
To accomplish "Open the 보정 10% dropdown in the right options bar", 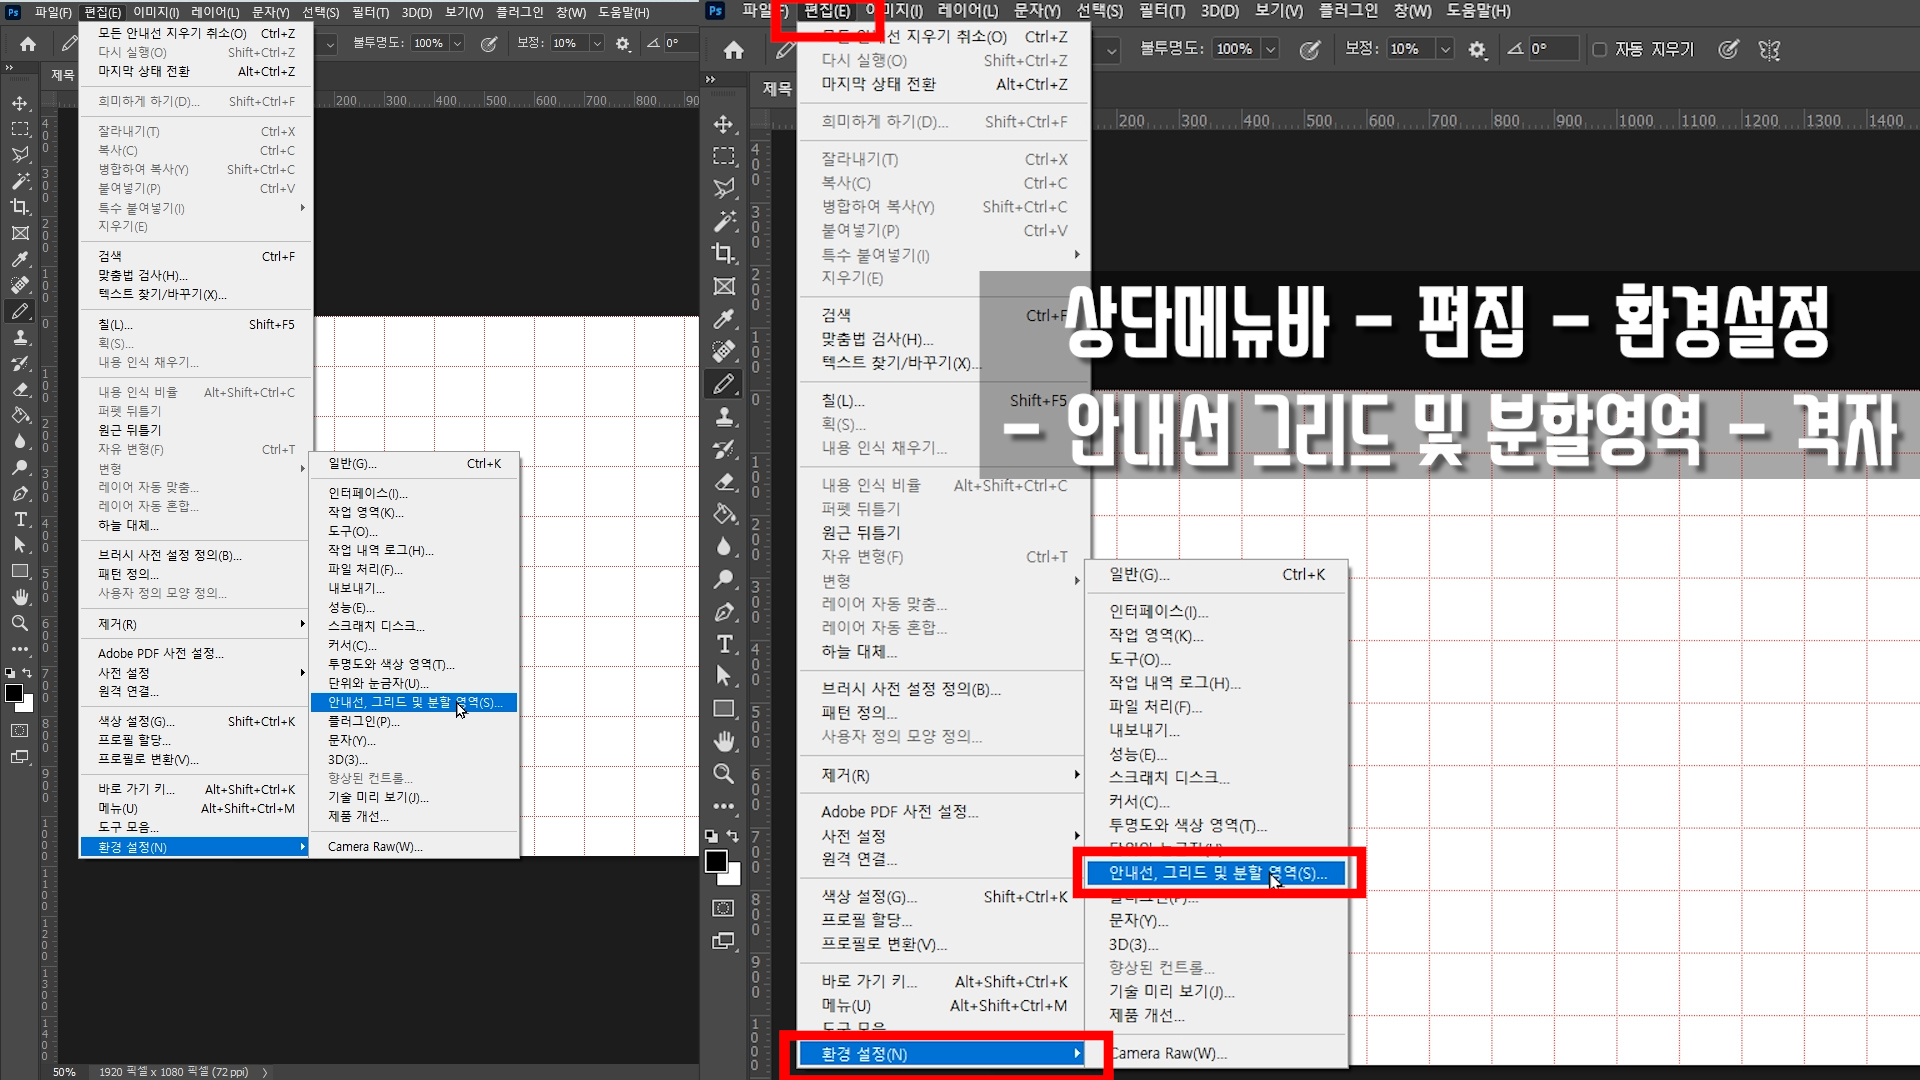I will click(1444, 49).
